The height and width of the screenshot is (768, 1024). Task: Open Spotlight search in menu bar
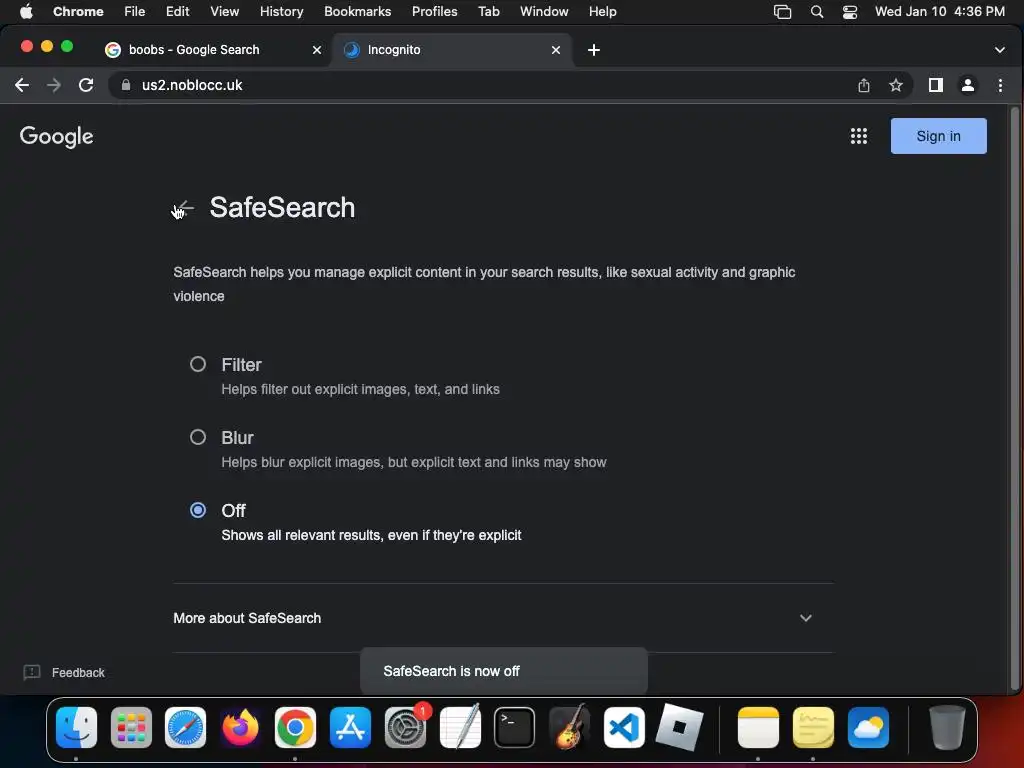tap(817, 12)
